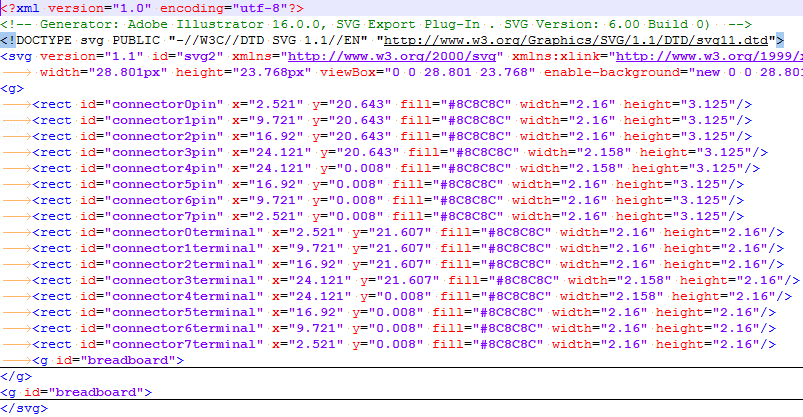The width and height of the screenshot is (803, 417).
Task: Click y="20.643" in the connector1pin row
Action: (x=352, y=120)
